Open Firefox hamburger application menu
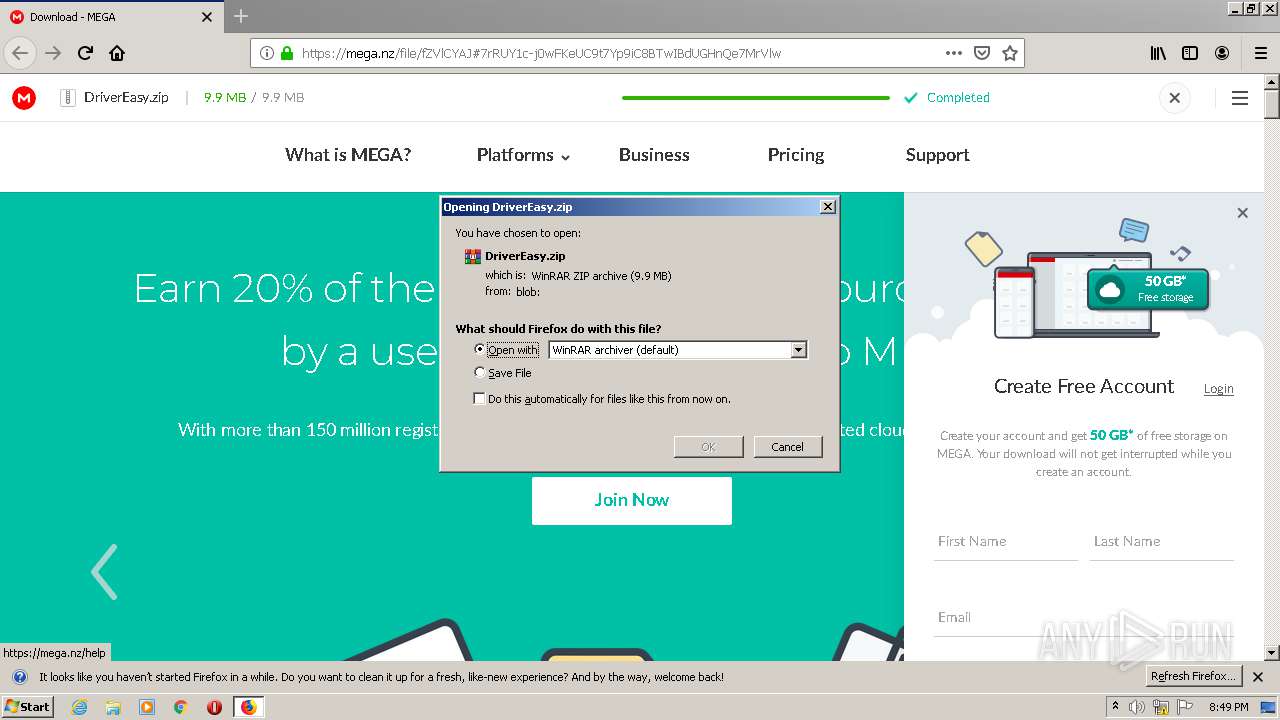The image size is (1280, 720). (1261, 53)
